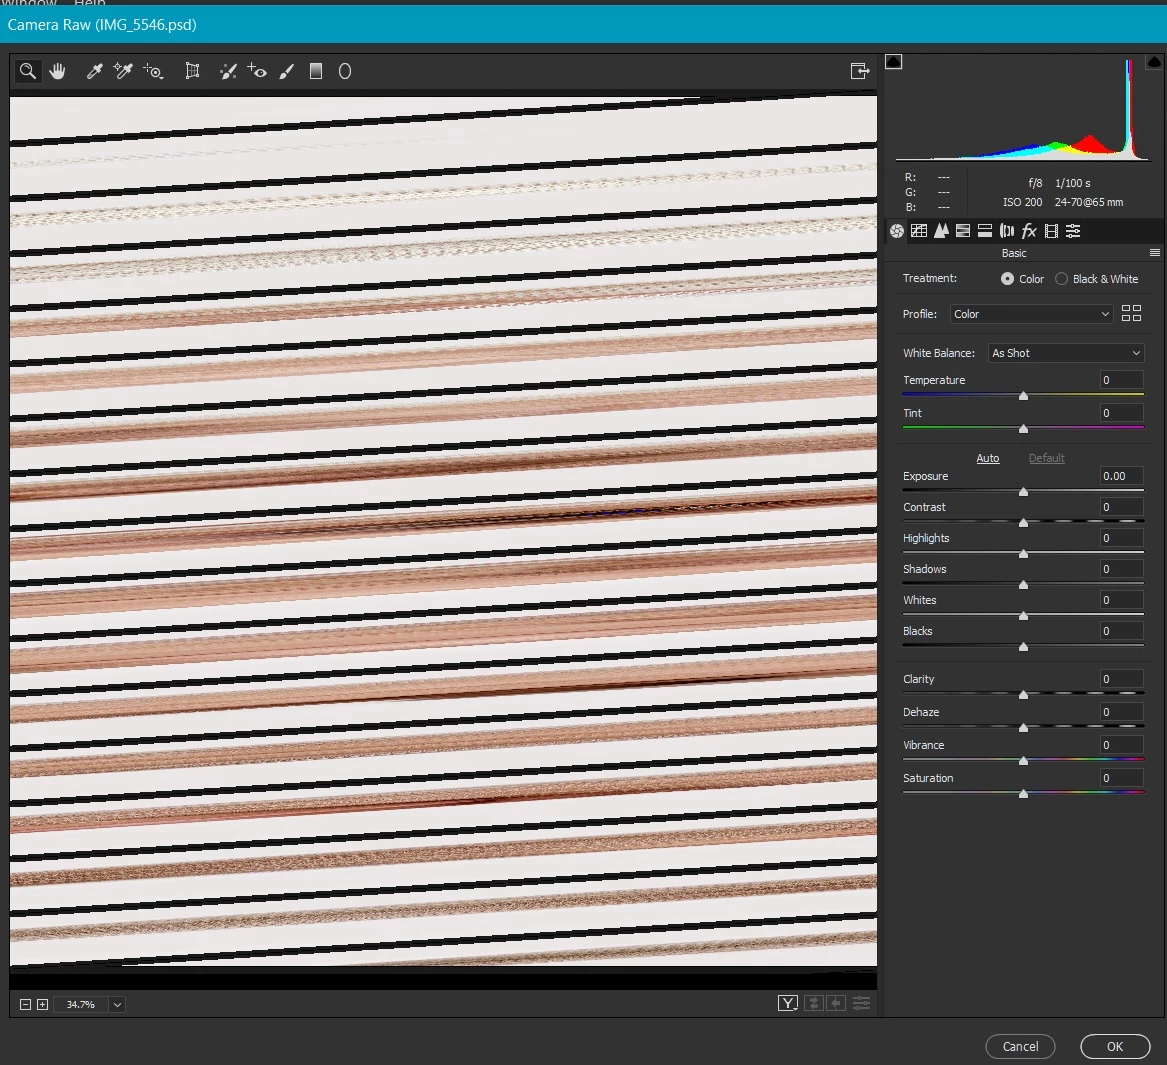Click the Tint slider handle
This screenshot has height=1065, width=1167.
[x=1023, y=429]
